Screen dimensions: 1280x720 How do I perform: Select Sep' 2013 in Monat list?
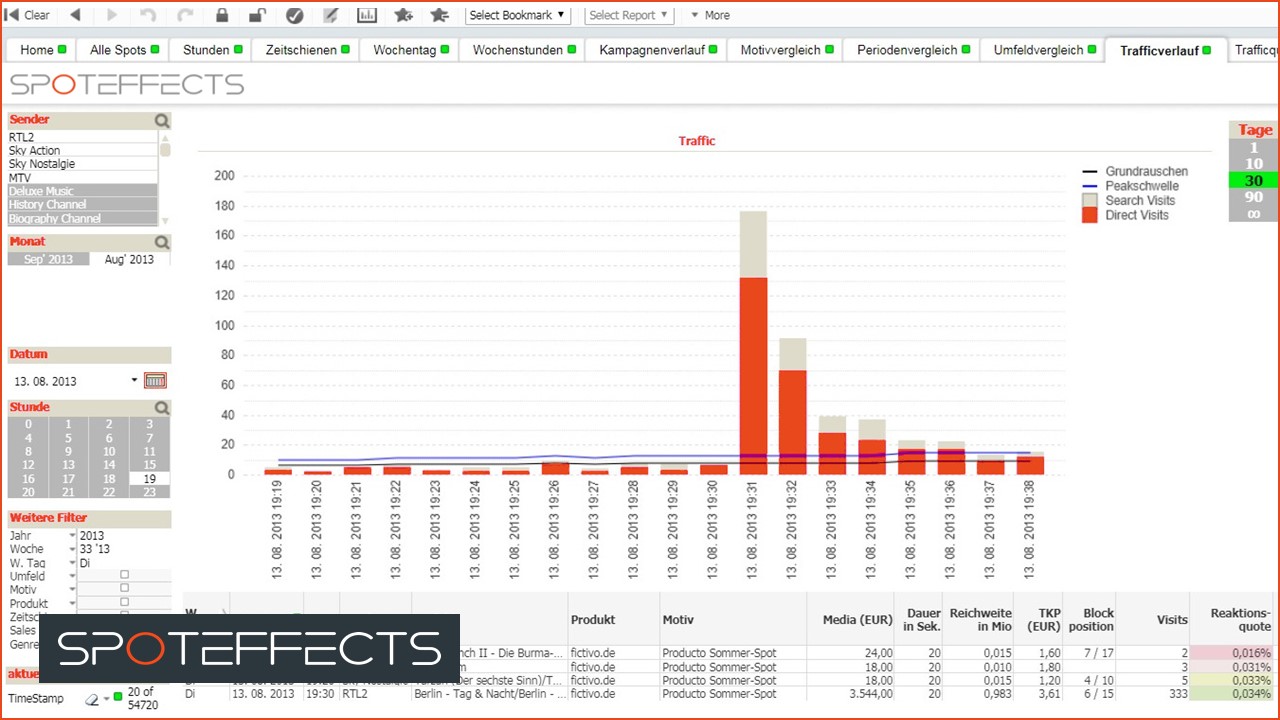48,259
